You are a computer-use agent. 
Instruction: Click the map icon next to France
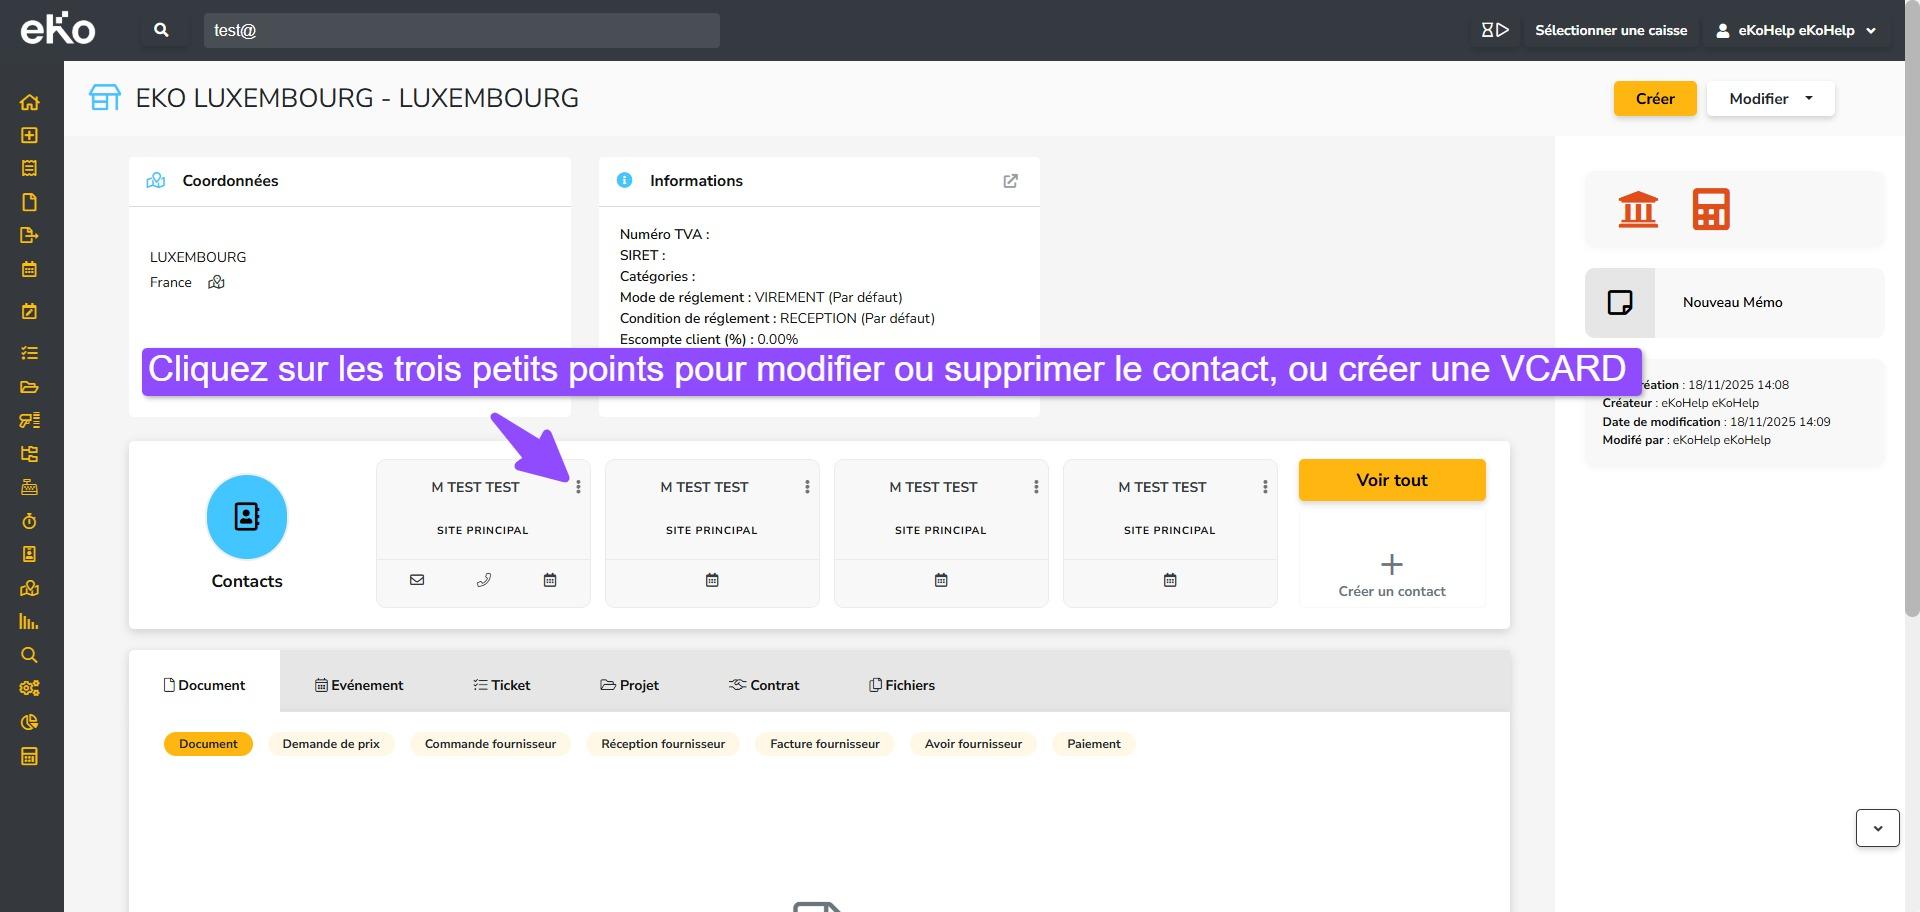[216, 283]
